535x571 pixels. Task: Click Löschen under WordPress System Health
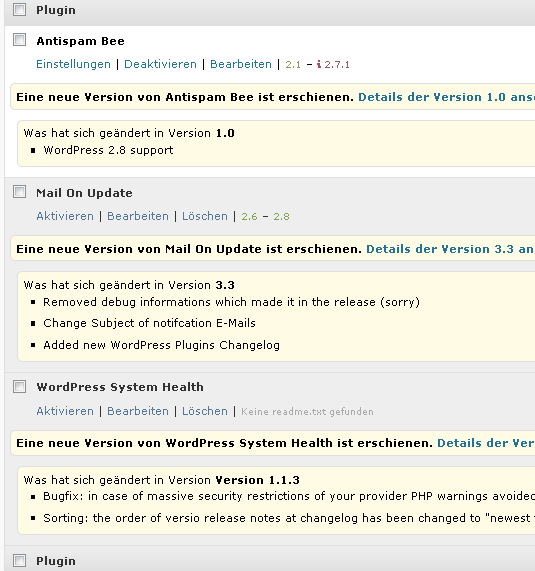click(205, 411)
